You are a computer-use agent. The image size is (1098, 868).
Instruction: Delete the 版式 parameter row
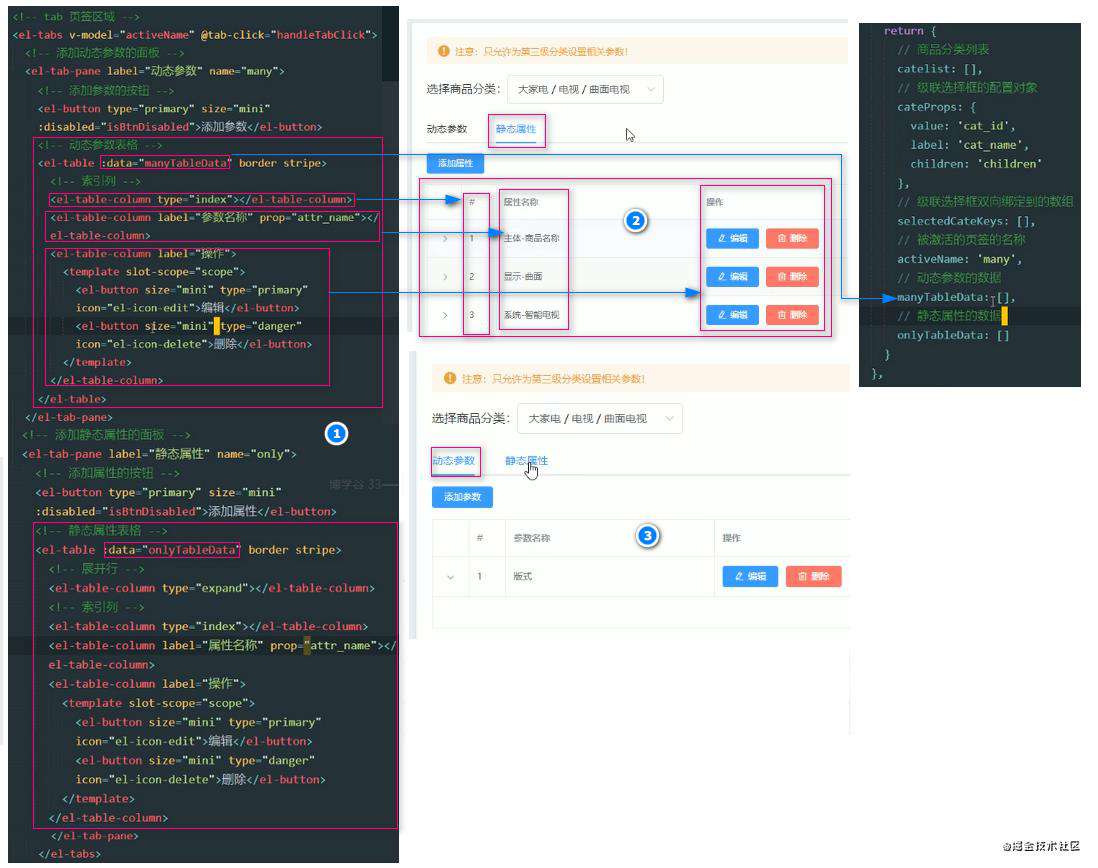(x=814, y=576)
